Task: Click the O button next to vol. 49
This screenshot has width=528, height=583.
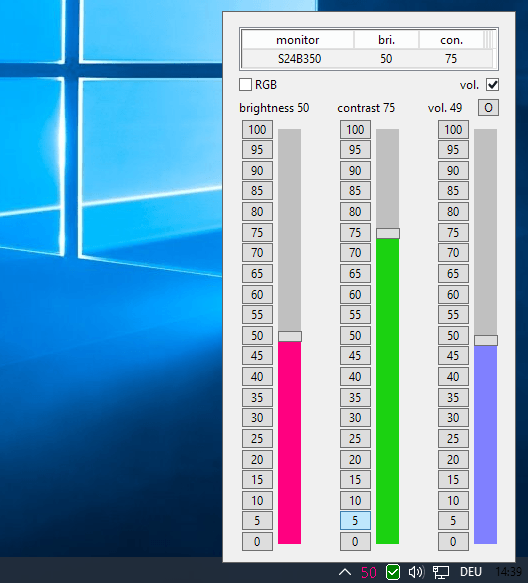Action: click(488, 108)
